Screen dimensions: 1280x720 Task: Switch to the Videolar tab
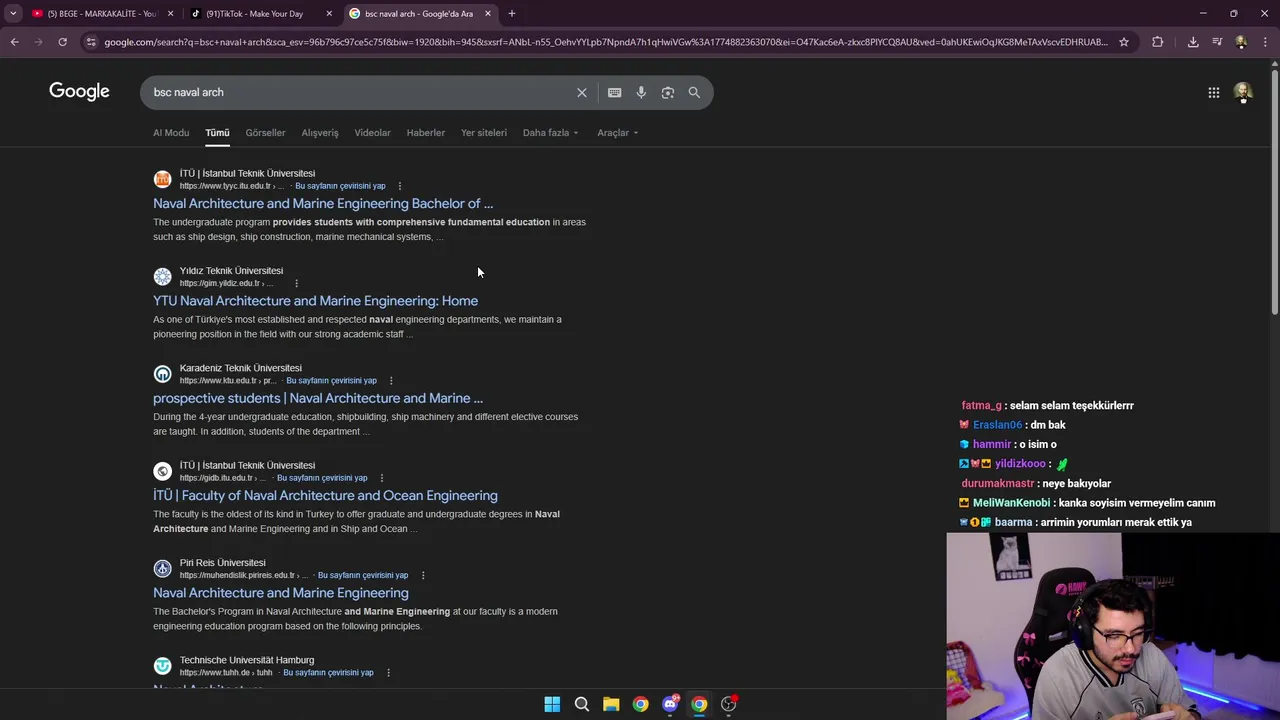click(x=372, y=133)
